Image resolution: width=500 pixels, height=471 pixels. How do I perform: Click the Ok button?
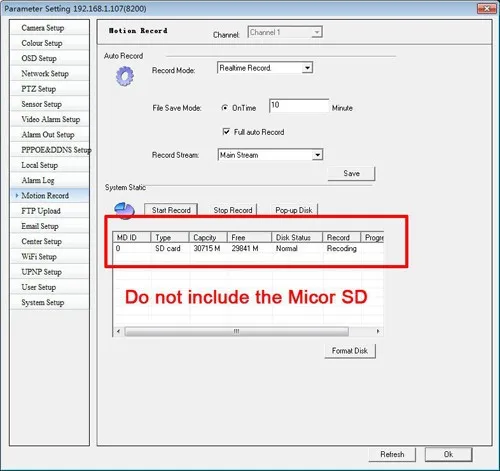click(x=448, y=454)
